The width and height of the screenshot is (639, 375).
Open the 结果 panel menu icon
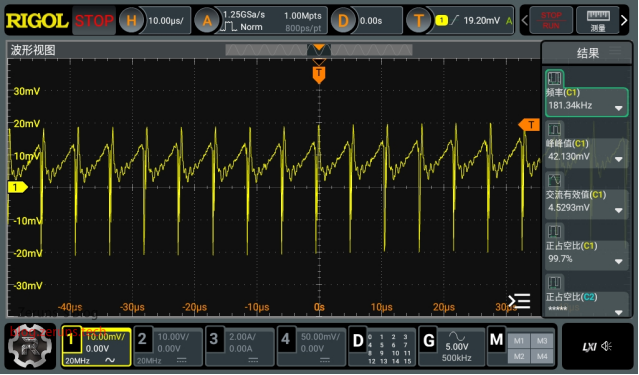[x=615, y=51]
